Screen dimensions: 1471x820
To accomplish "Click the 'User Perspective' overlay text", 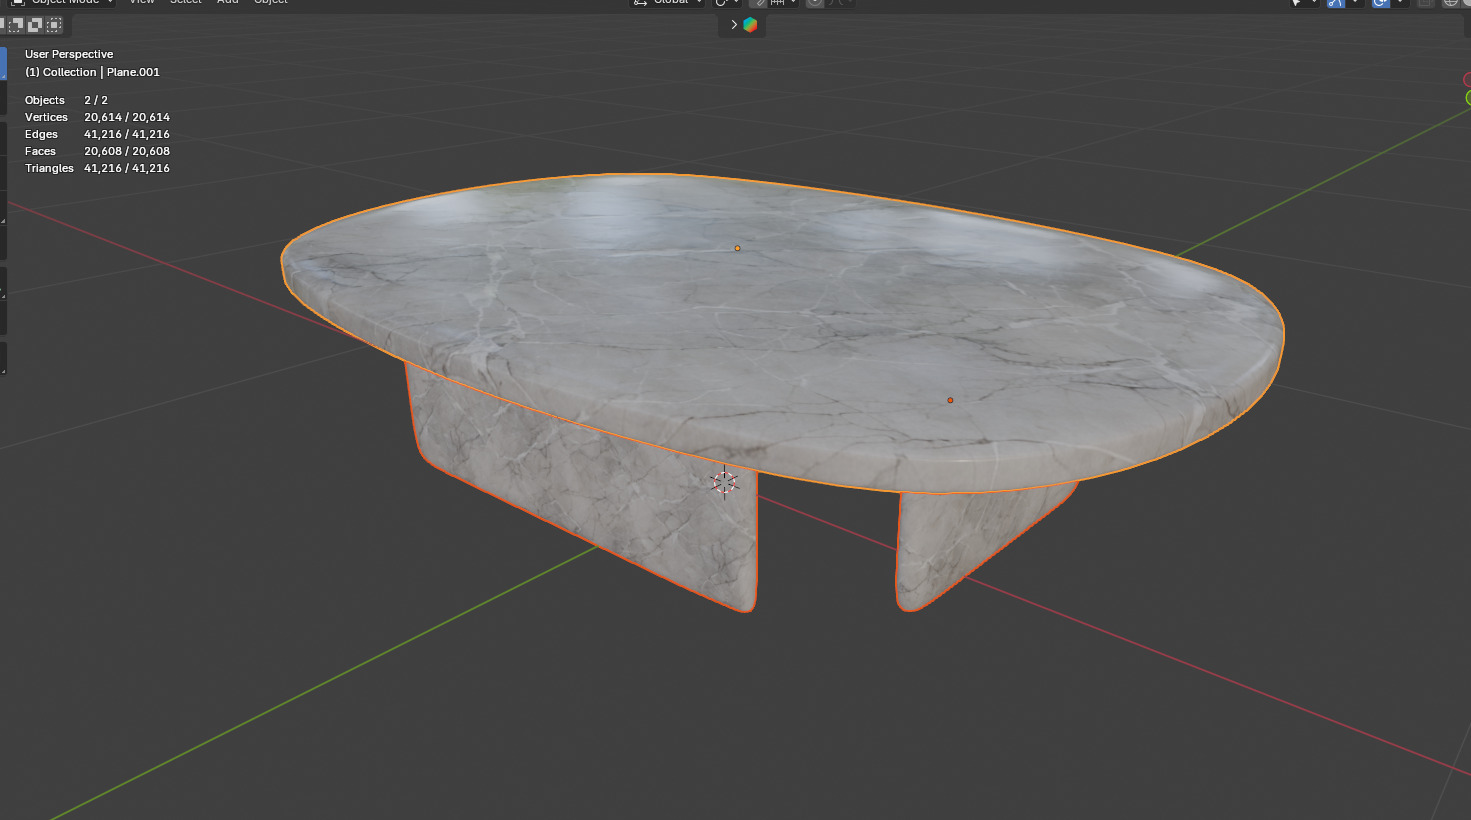I will click(69, 54).
